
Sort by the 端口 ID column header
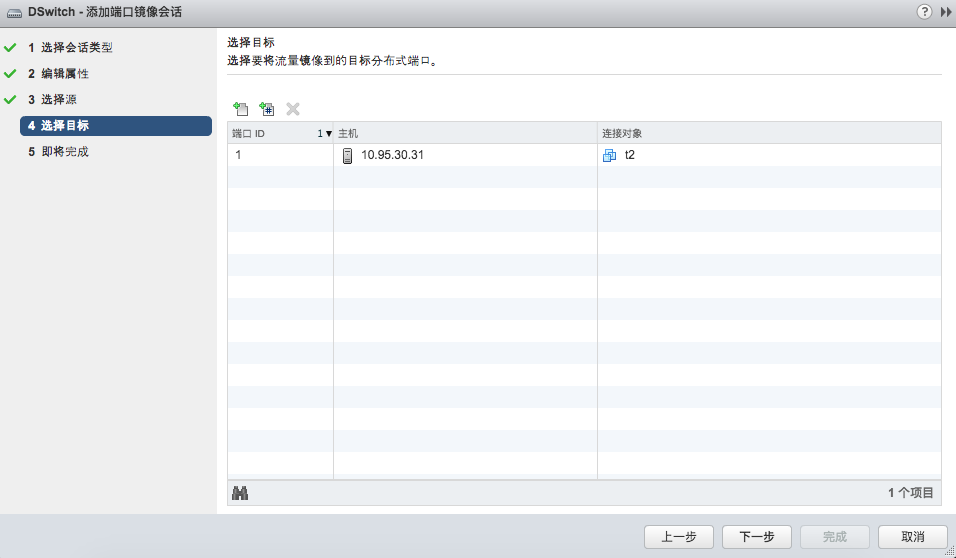pyautogui.click(x=280, y=133)
